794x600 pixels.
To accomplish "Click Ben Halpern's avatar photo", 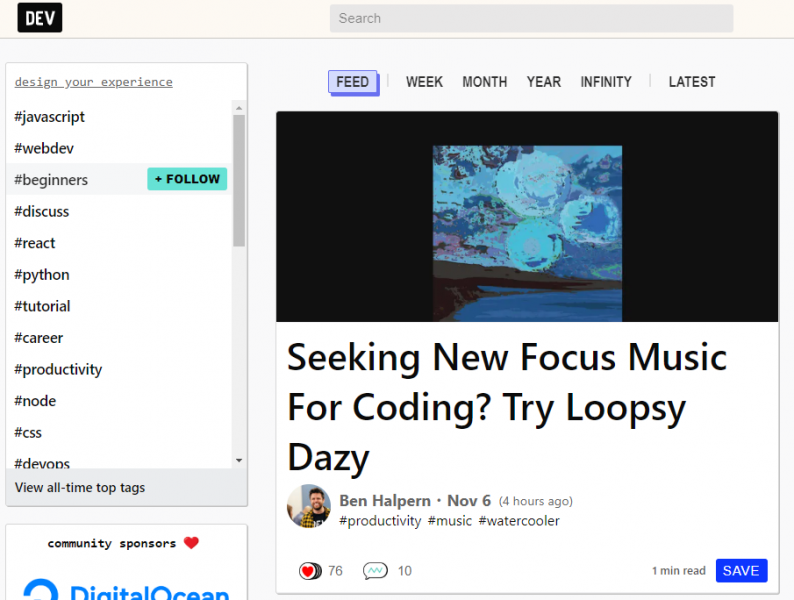I will [309, 506].
